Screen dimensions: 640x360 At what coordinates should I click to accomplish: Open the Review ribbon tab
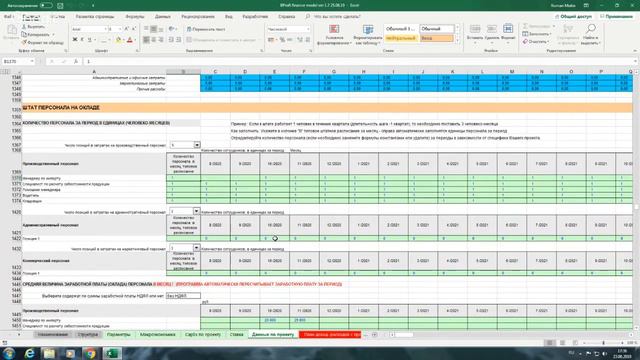198,17
